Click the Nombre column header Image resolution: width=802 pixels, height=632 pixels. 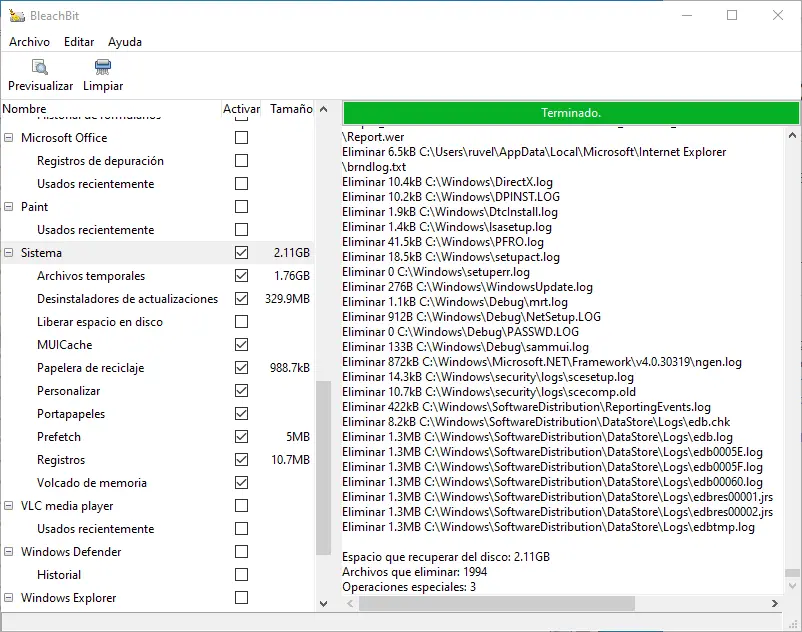click(x=110, y=109)
